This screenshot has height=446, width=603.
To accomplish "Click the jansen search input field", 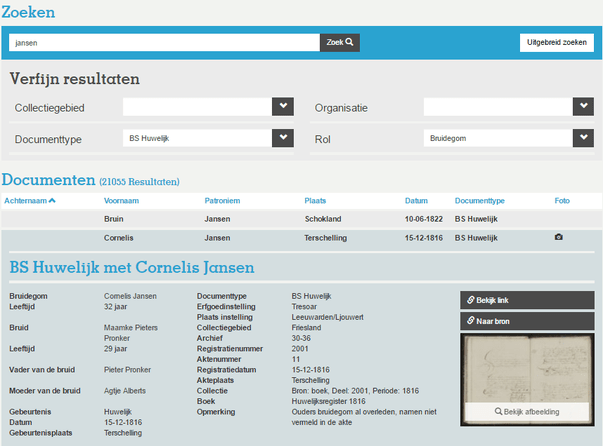I will tap(165, 43).
